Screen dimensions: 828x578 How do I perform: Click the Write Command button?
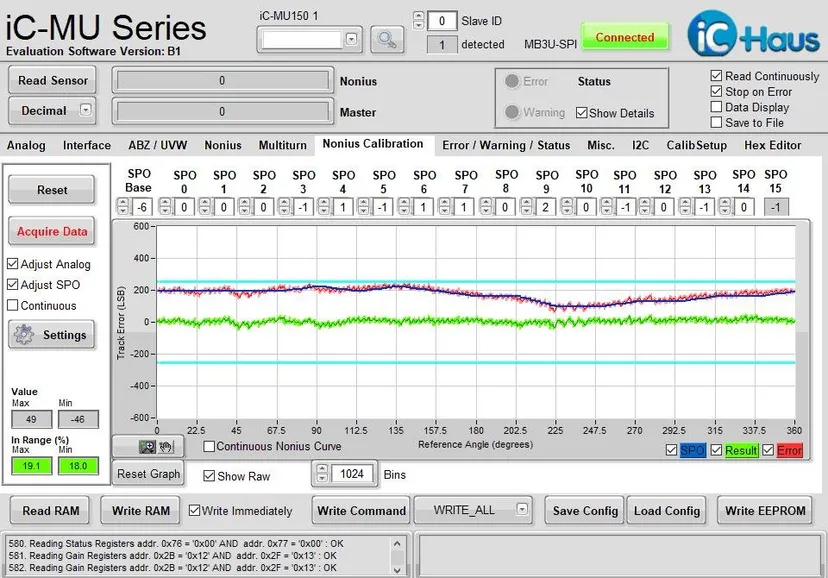tap(361, 510)
